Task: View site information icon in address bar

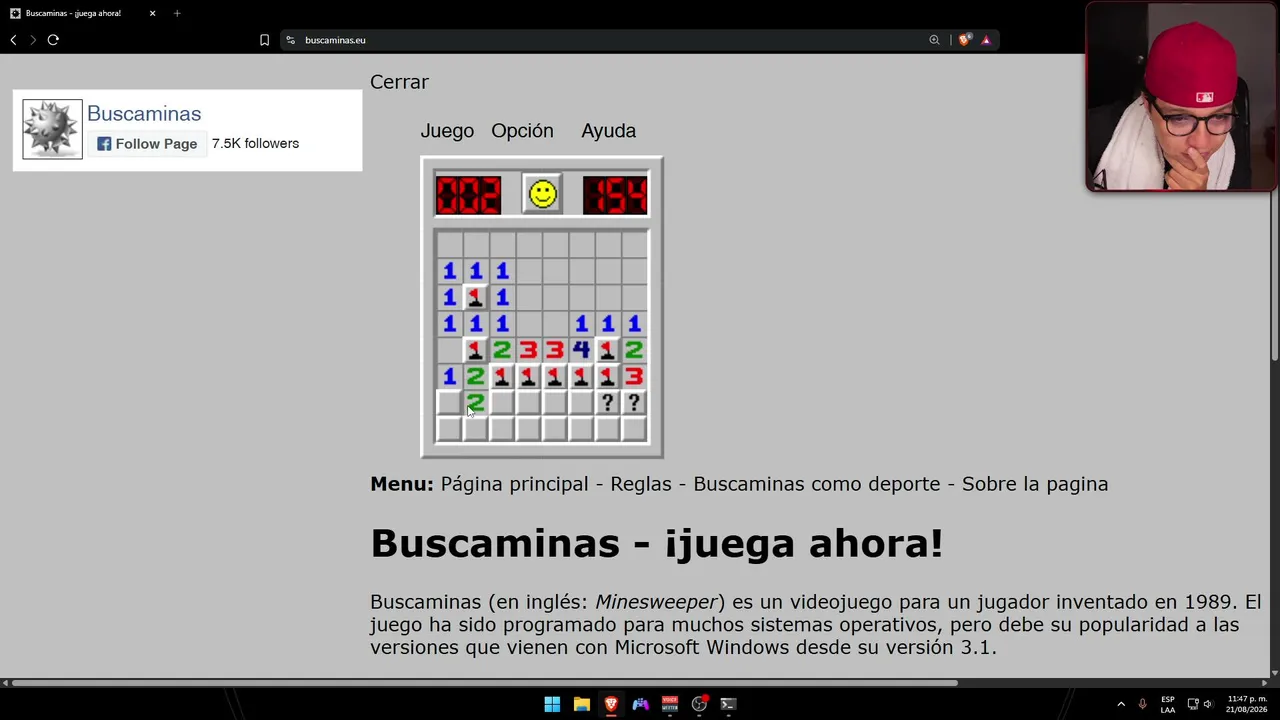Action: click(290, 40)
